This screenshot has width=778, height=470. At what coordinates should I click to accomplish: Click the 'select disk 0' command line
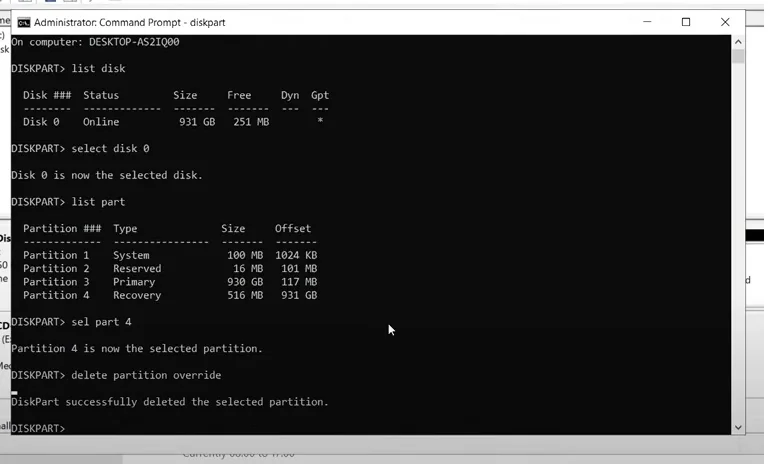click(80, 149)
